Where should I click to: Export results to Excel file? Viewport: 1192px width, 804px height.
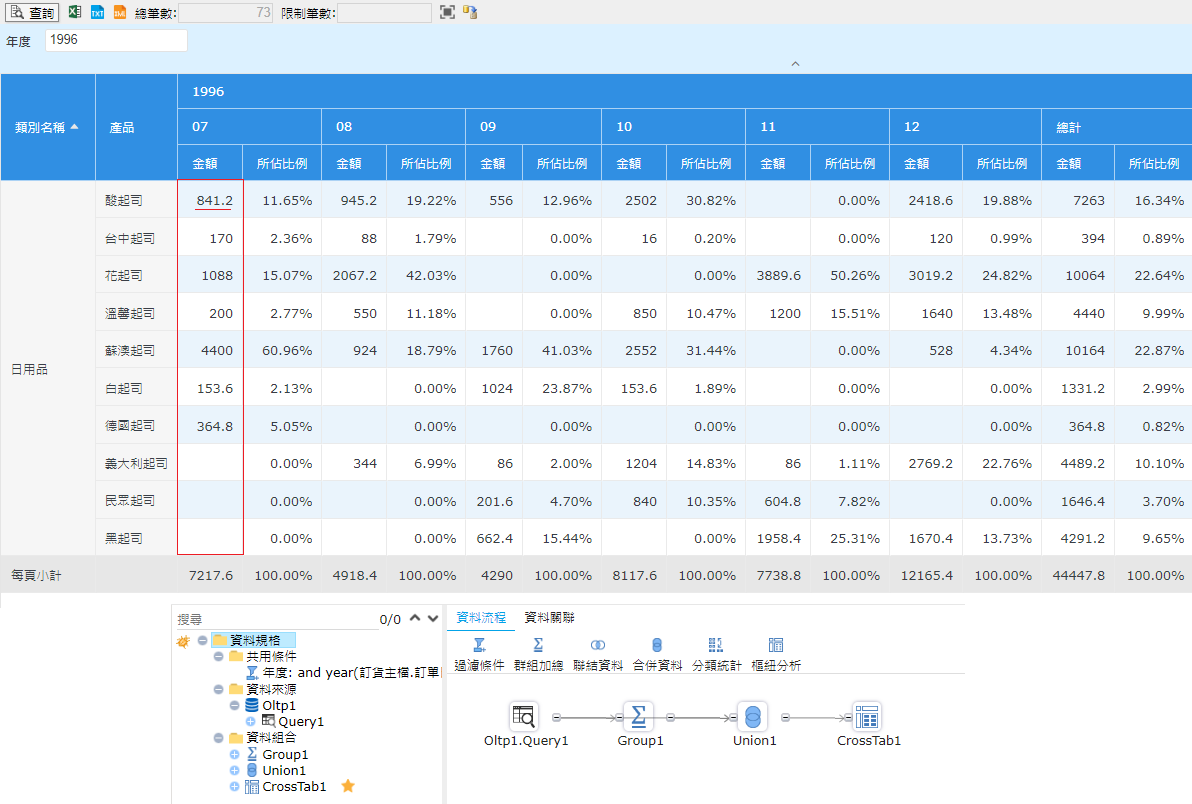pyautogui.click(x=74, y=12)
